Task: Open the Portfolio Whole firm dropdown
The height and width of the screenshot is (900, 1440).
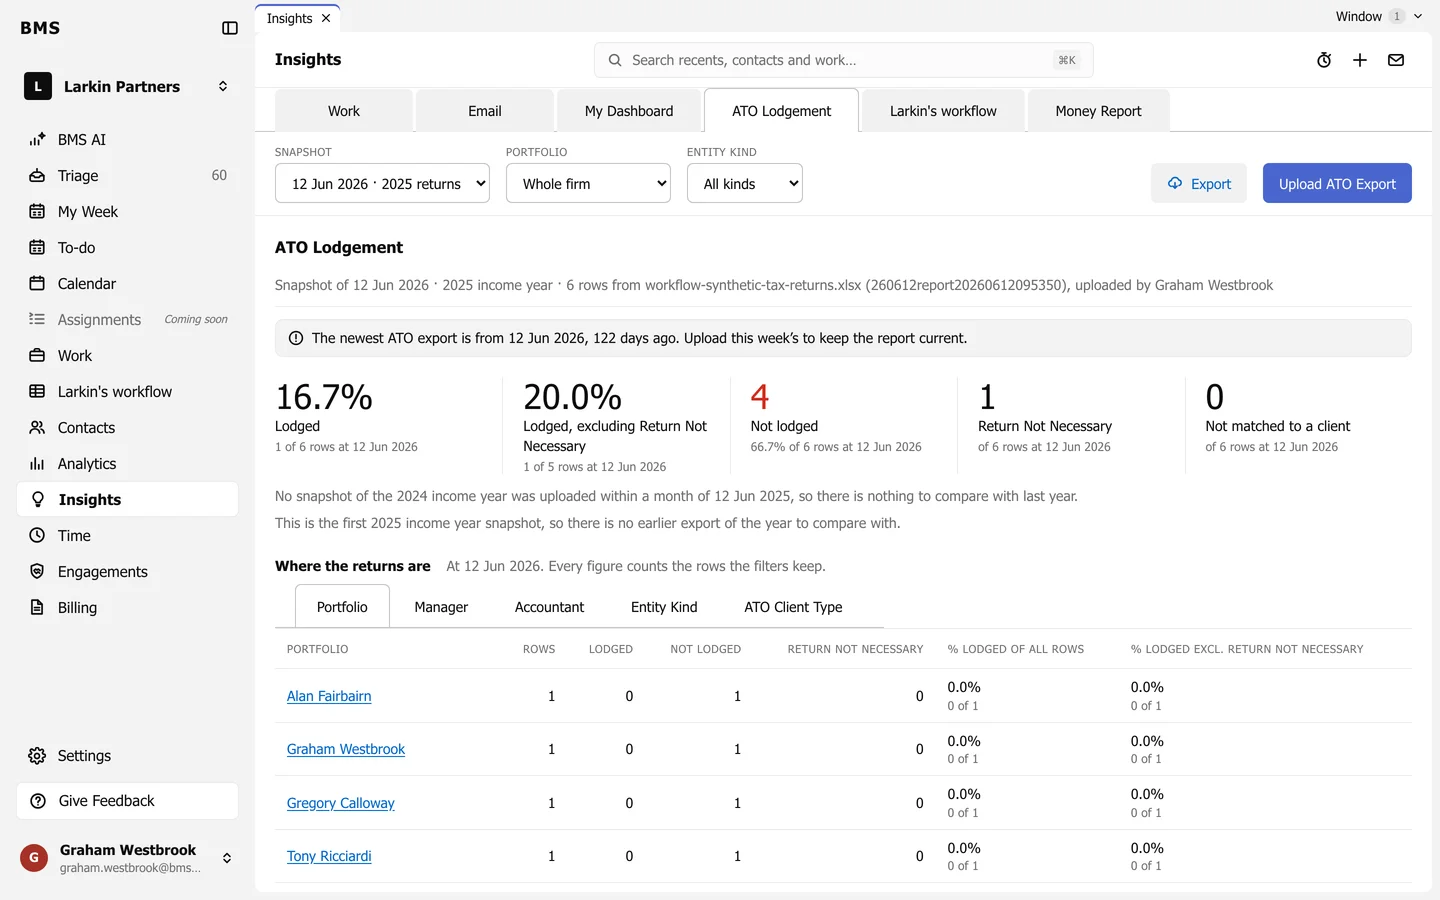Action: [588, 183]
